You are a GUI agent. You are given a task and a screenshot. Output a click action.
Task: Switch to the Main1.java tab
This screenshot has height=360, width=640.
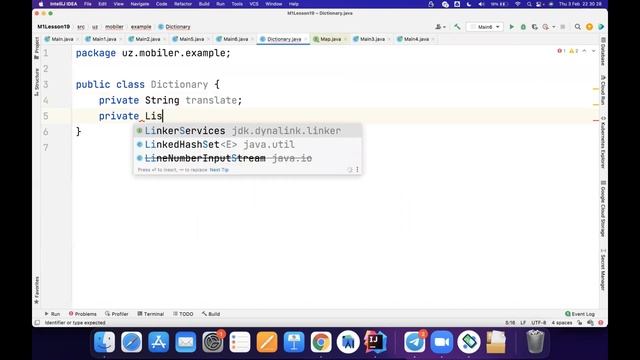[104, 39]
